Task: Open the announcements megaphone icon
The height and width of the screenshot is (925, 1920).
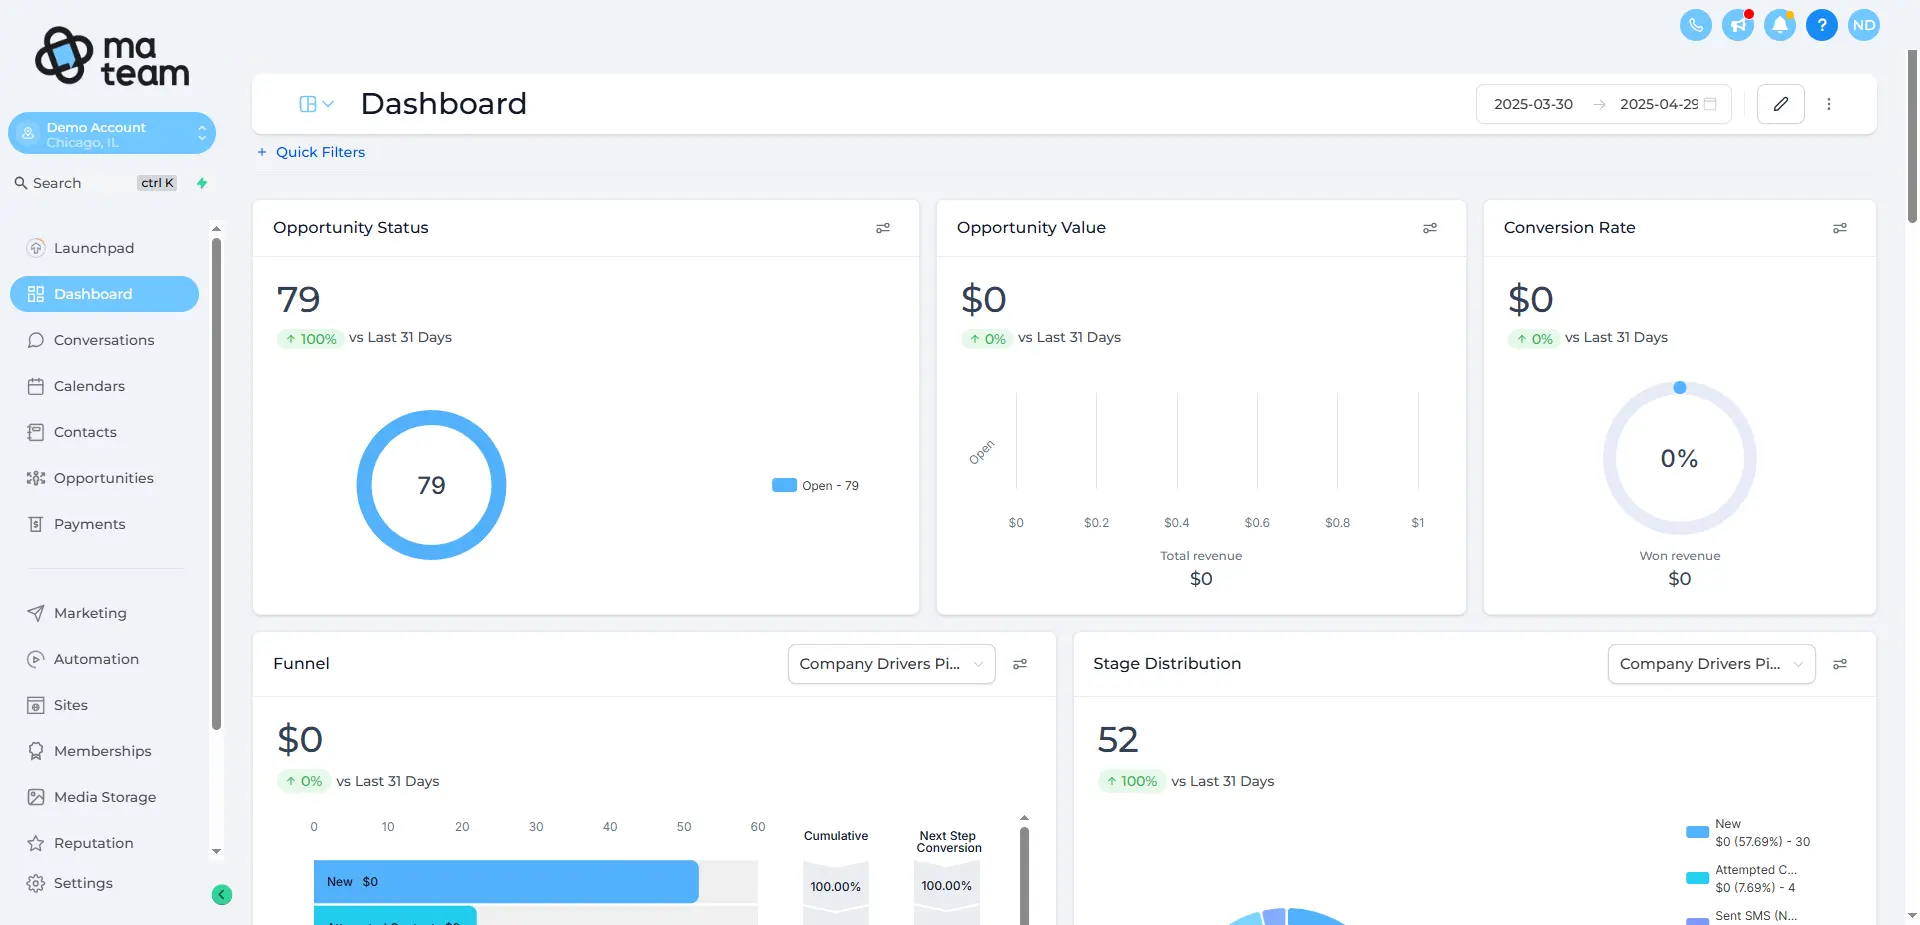Action: [x=1737, y=25]
